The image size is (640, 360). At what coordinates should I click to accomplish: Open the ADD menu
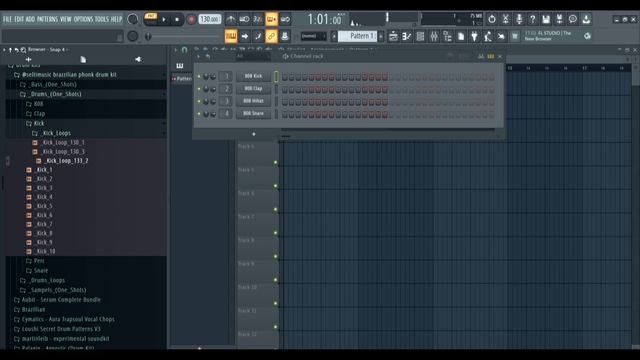pyautogui.click(x=31, y=19)
